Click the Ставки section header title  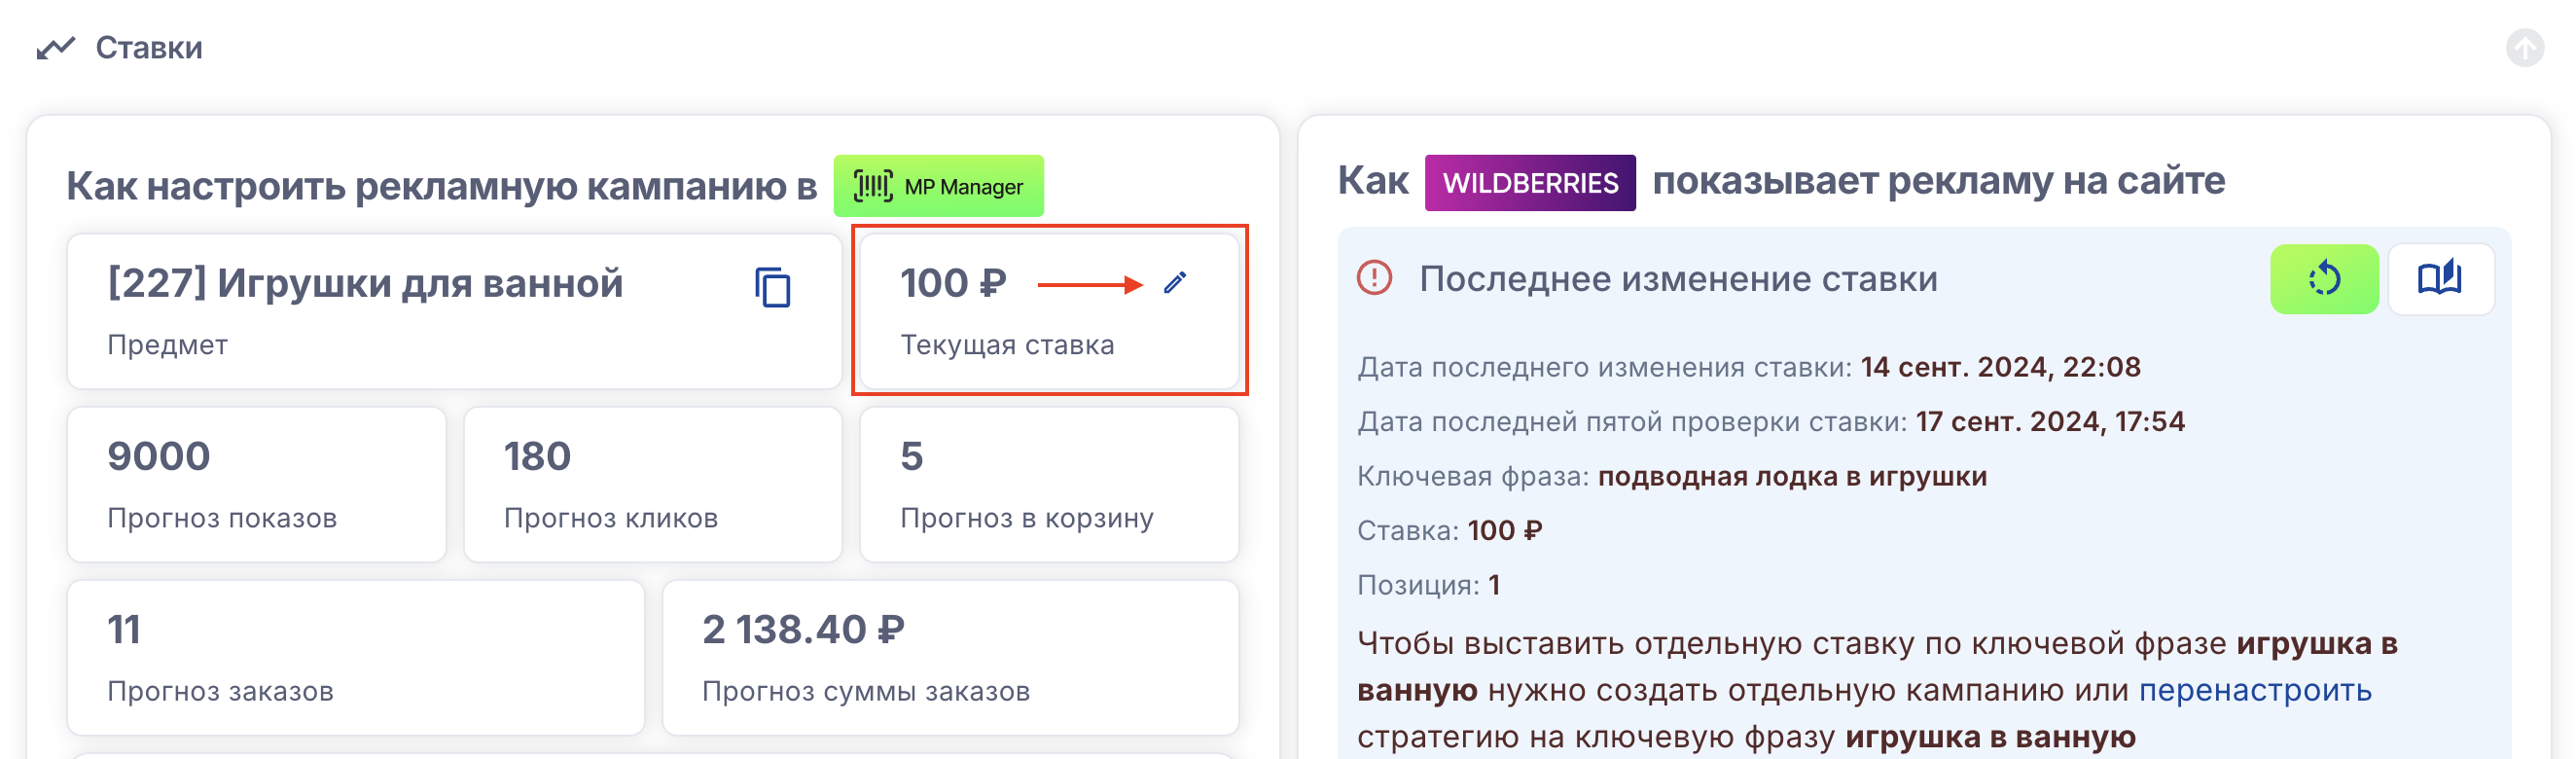pyautogui.click(x=149, y=47)
